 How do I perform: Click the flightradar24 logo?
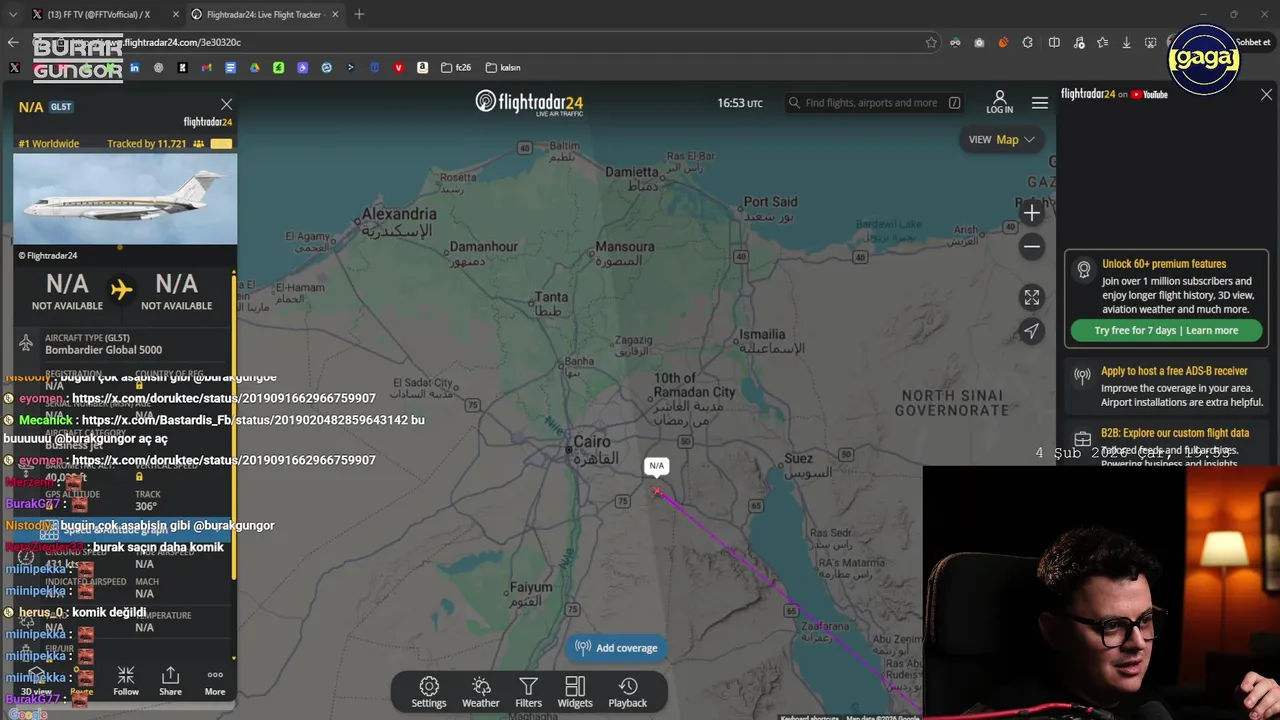pos(529,102)
